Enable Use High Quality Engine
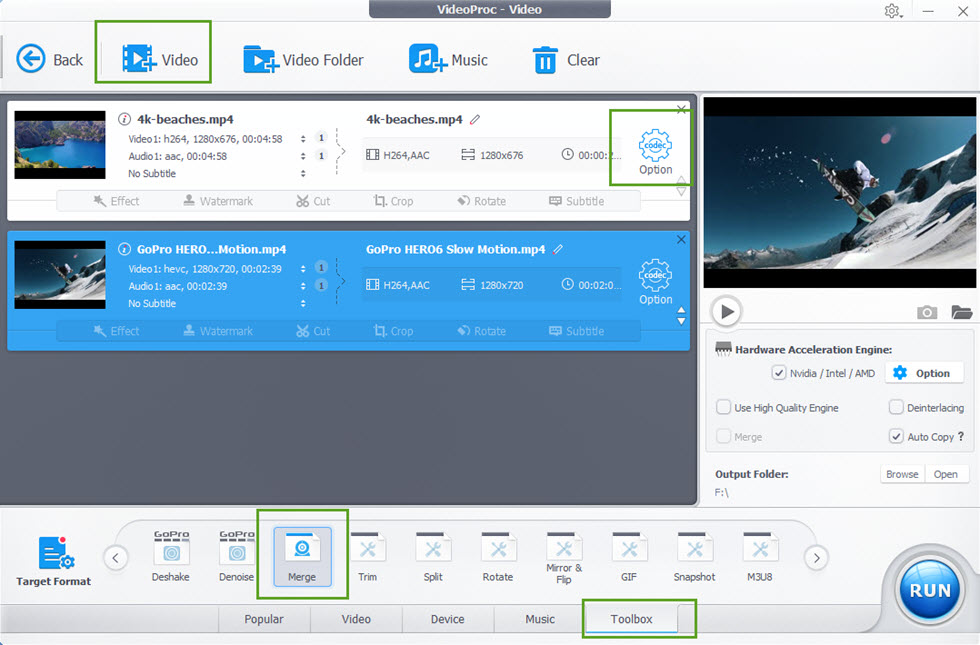The height and width of the screenshot is (645, 980). point(724,408)
